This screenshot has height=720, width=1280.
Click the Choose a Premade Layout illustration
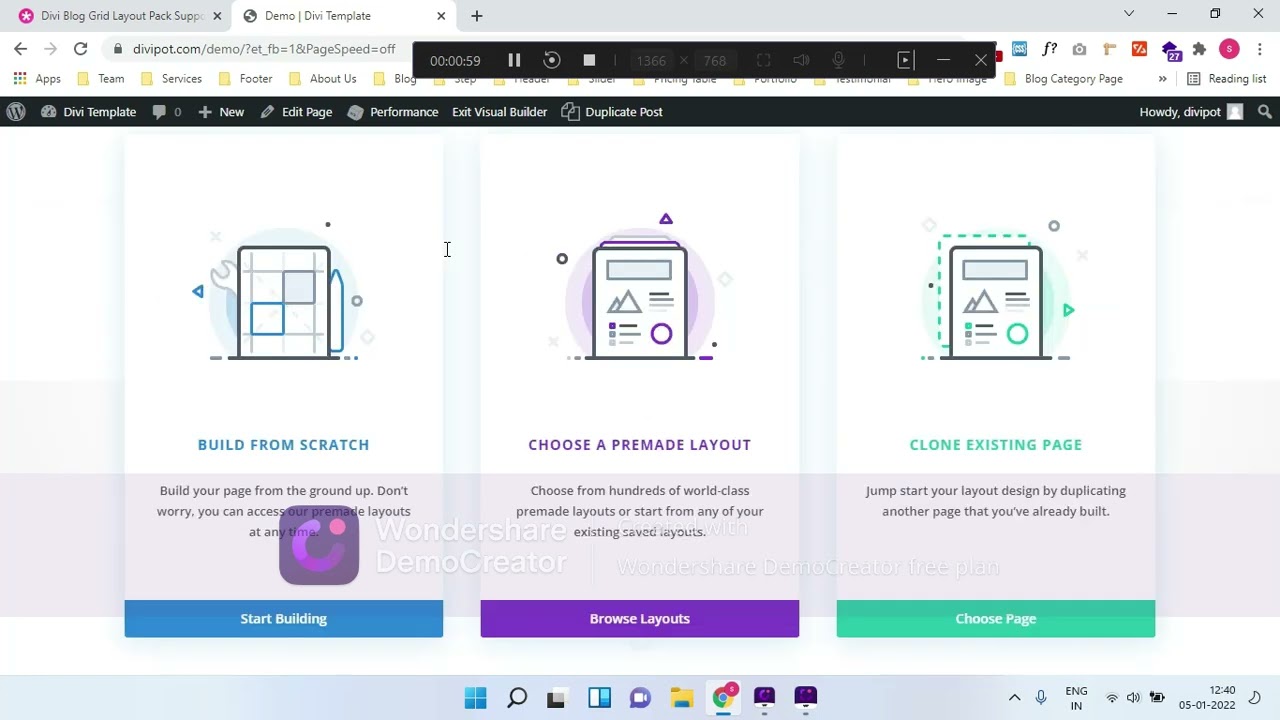640,288
